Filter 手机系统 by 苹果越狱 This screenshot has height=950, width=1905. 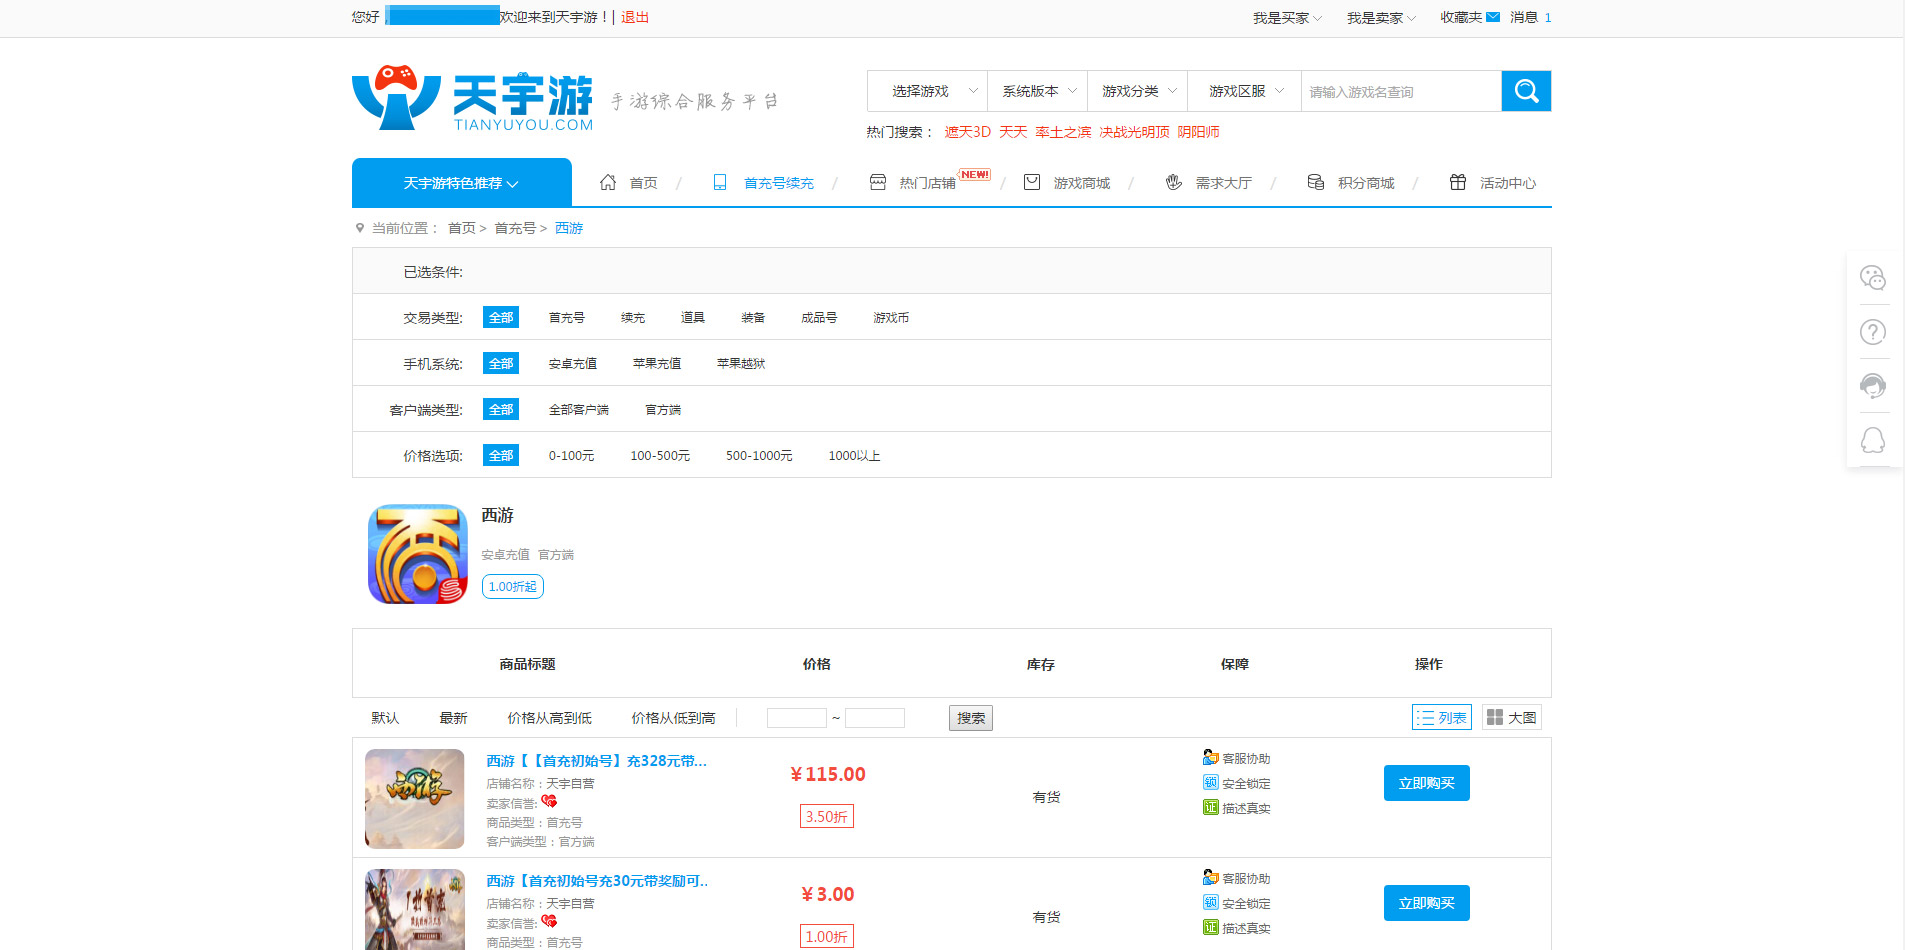741,363
